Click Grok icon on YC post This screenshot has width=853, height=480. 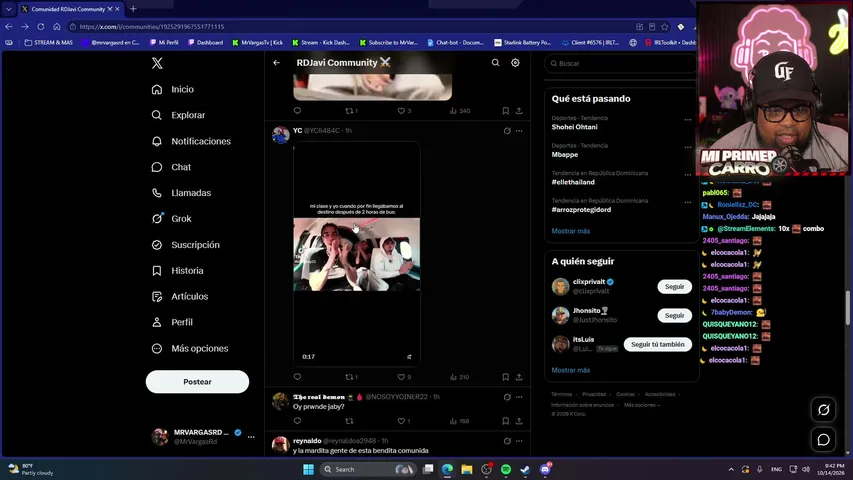click(507, 131)
